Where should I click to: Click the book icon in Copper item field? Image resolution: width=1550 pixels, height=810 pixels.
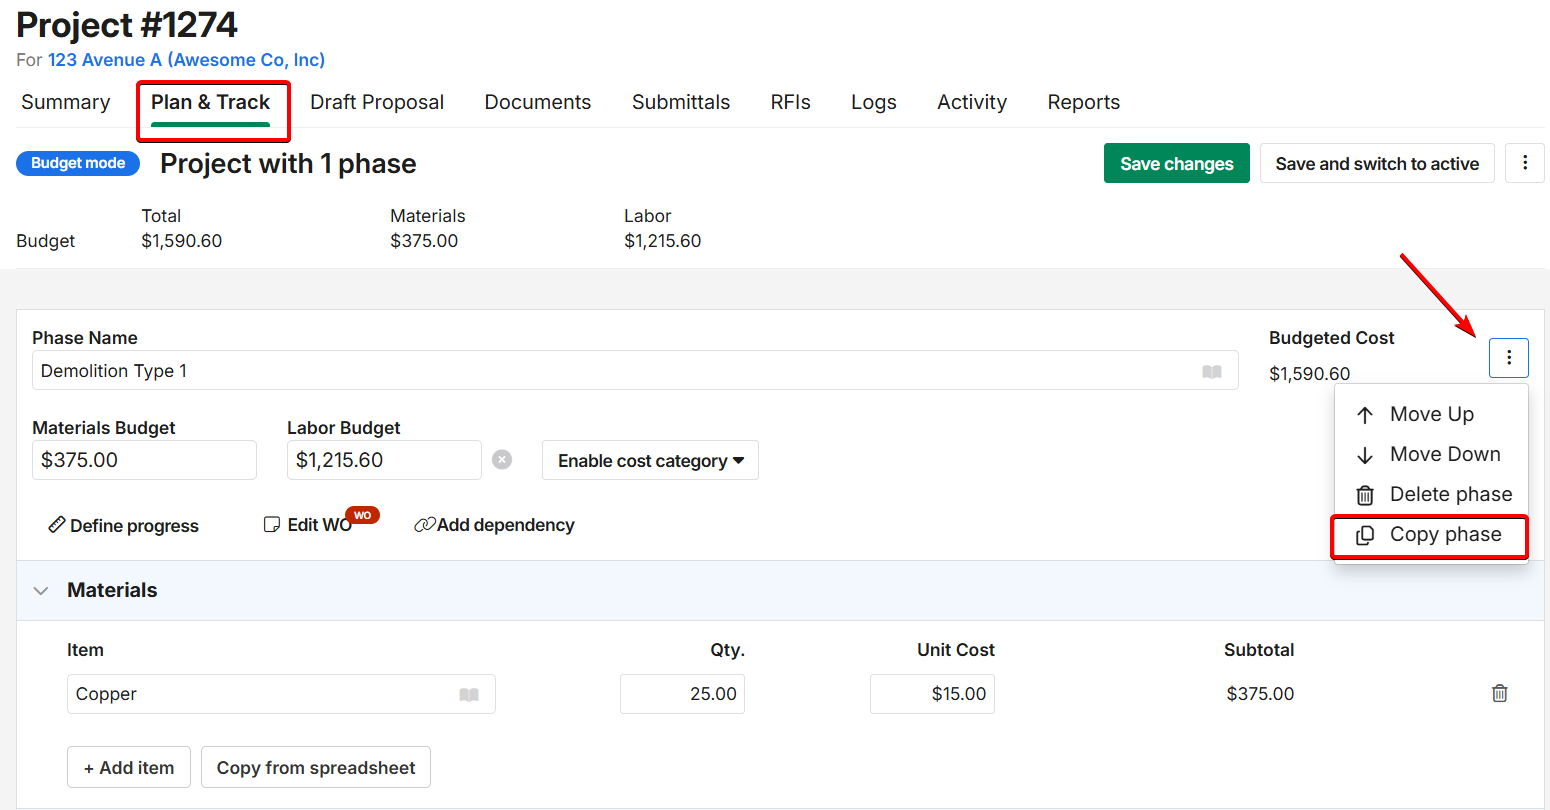pos(468,694)
